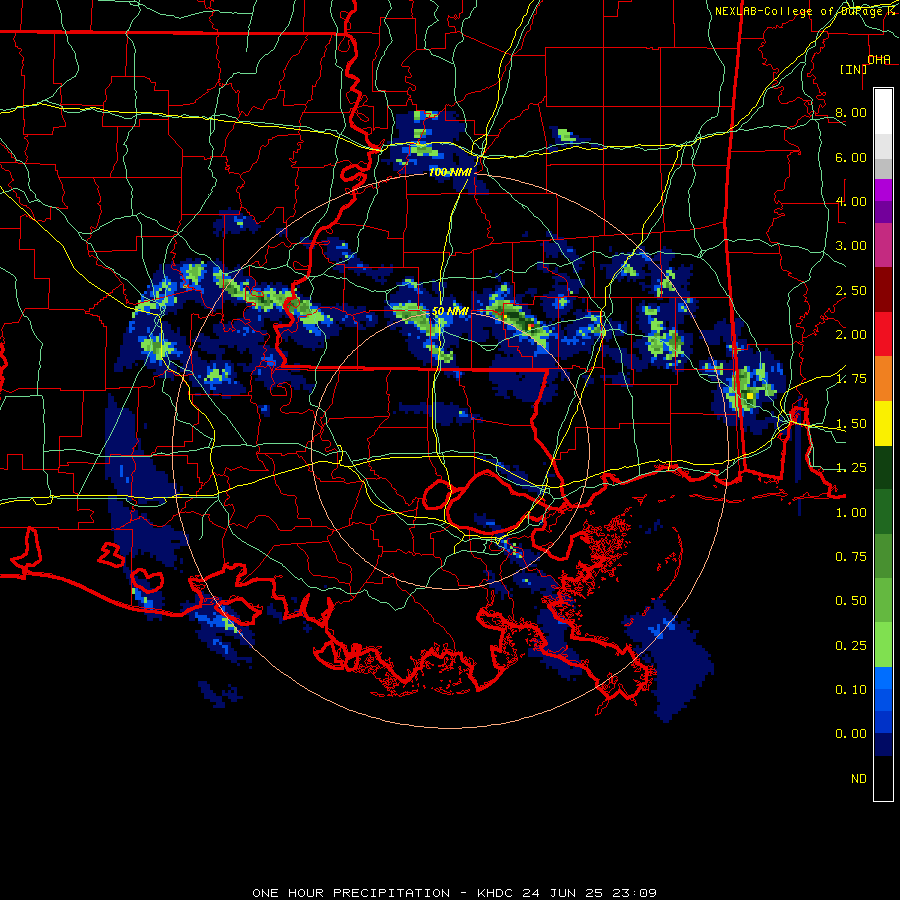Viewport: 900px width, 900px height.
Task: Click the 8.00 legend value
Action: point(851,112)
